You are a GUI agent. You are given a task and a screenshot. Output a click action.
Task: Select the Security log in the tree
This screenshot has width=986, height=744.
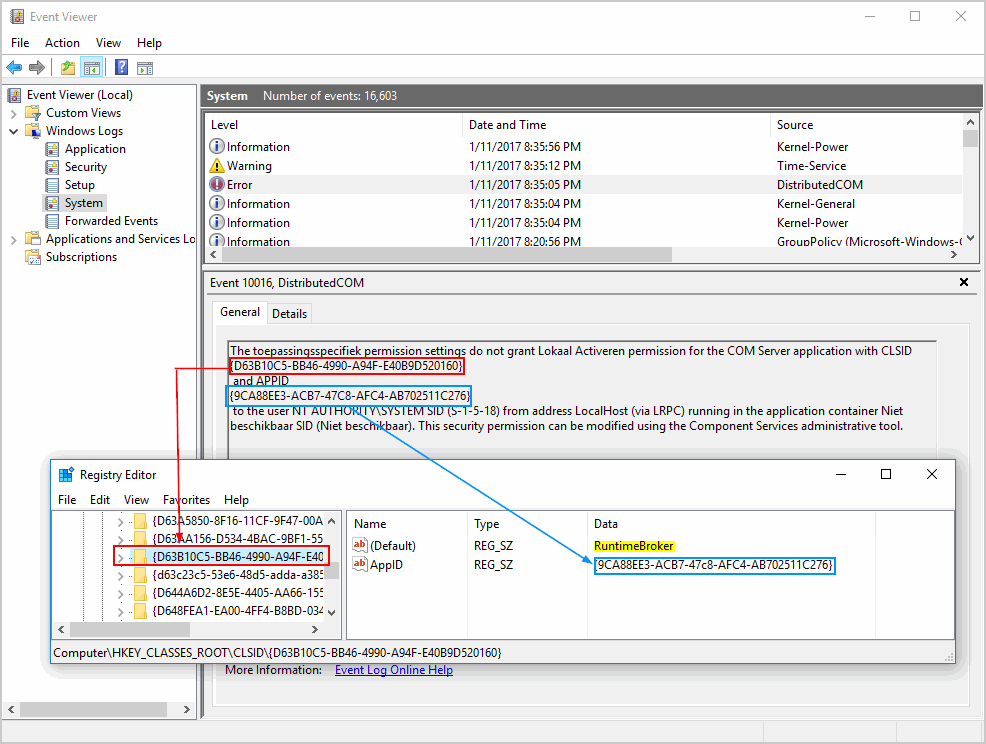(x=85, y=167)
